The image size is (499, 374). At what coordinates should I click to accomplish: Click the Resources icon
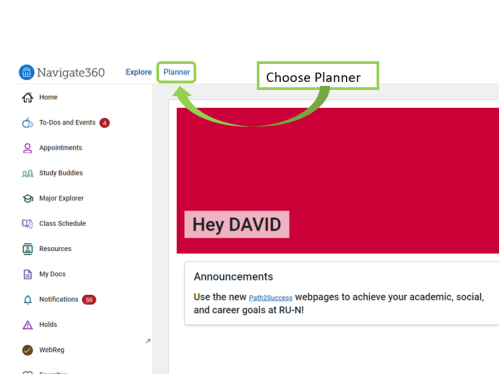(28, 249)
